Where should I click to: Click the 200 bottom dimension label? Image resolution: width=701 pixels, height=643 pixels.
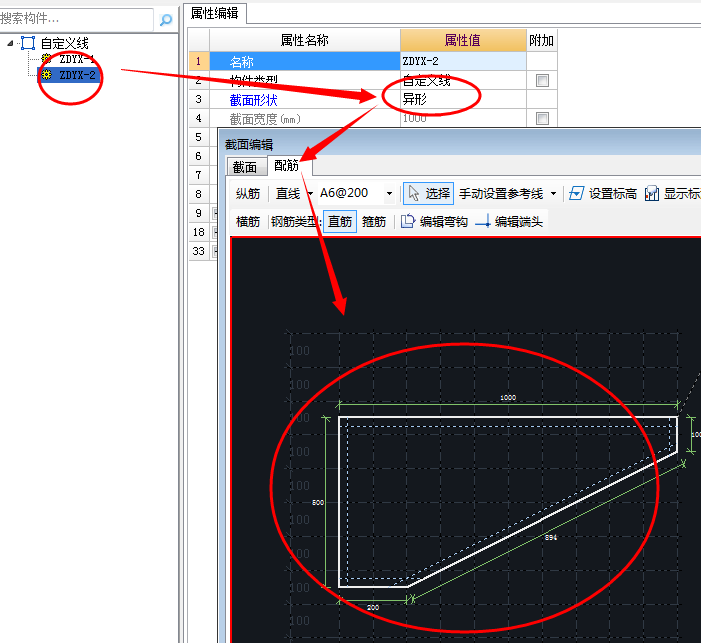point(373,608)
